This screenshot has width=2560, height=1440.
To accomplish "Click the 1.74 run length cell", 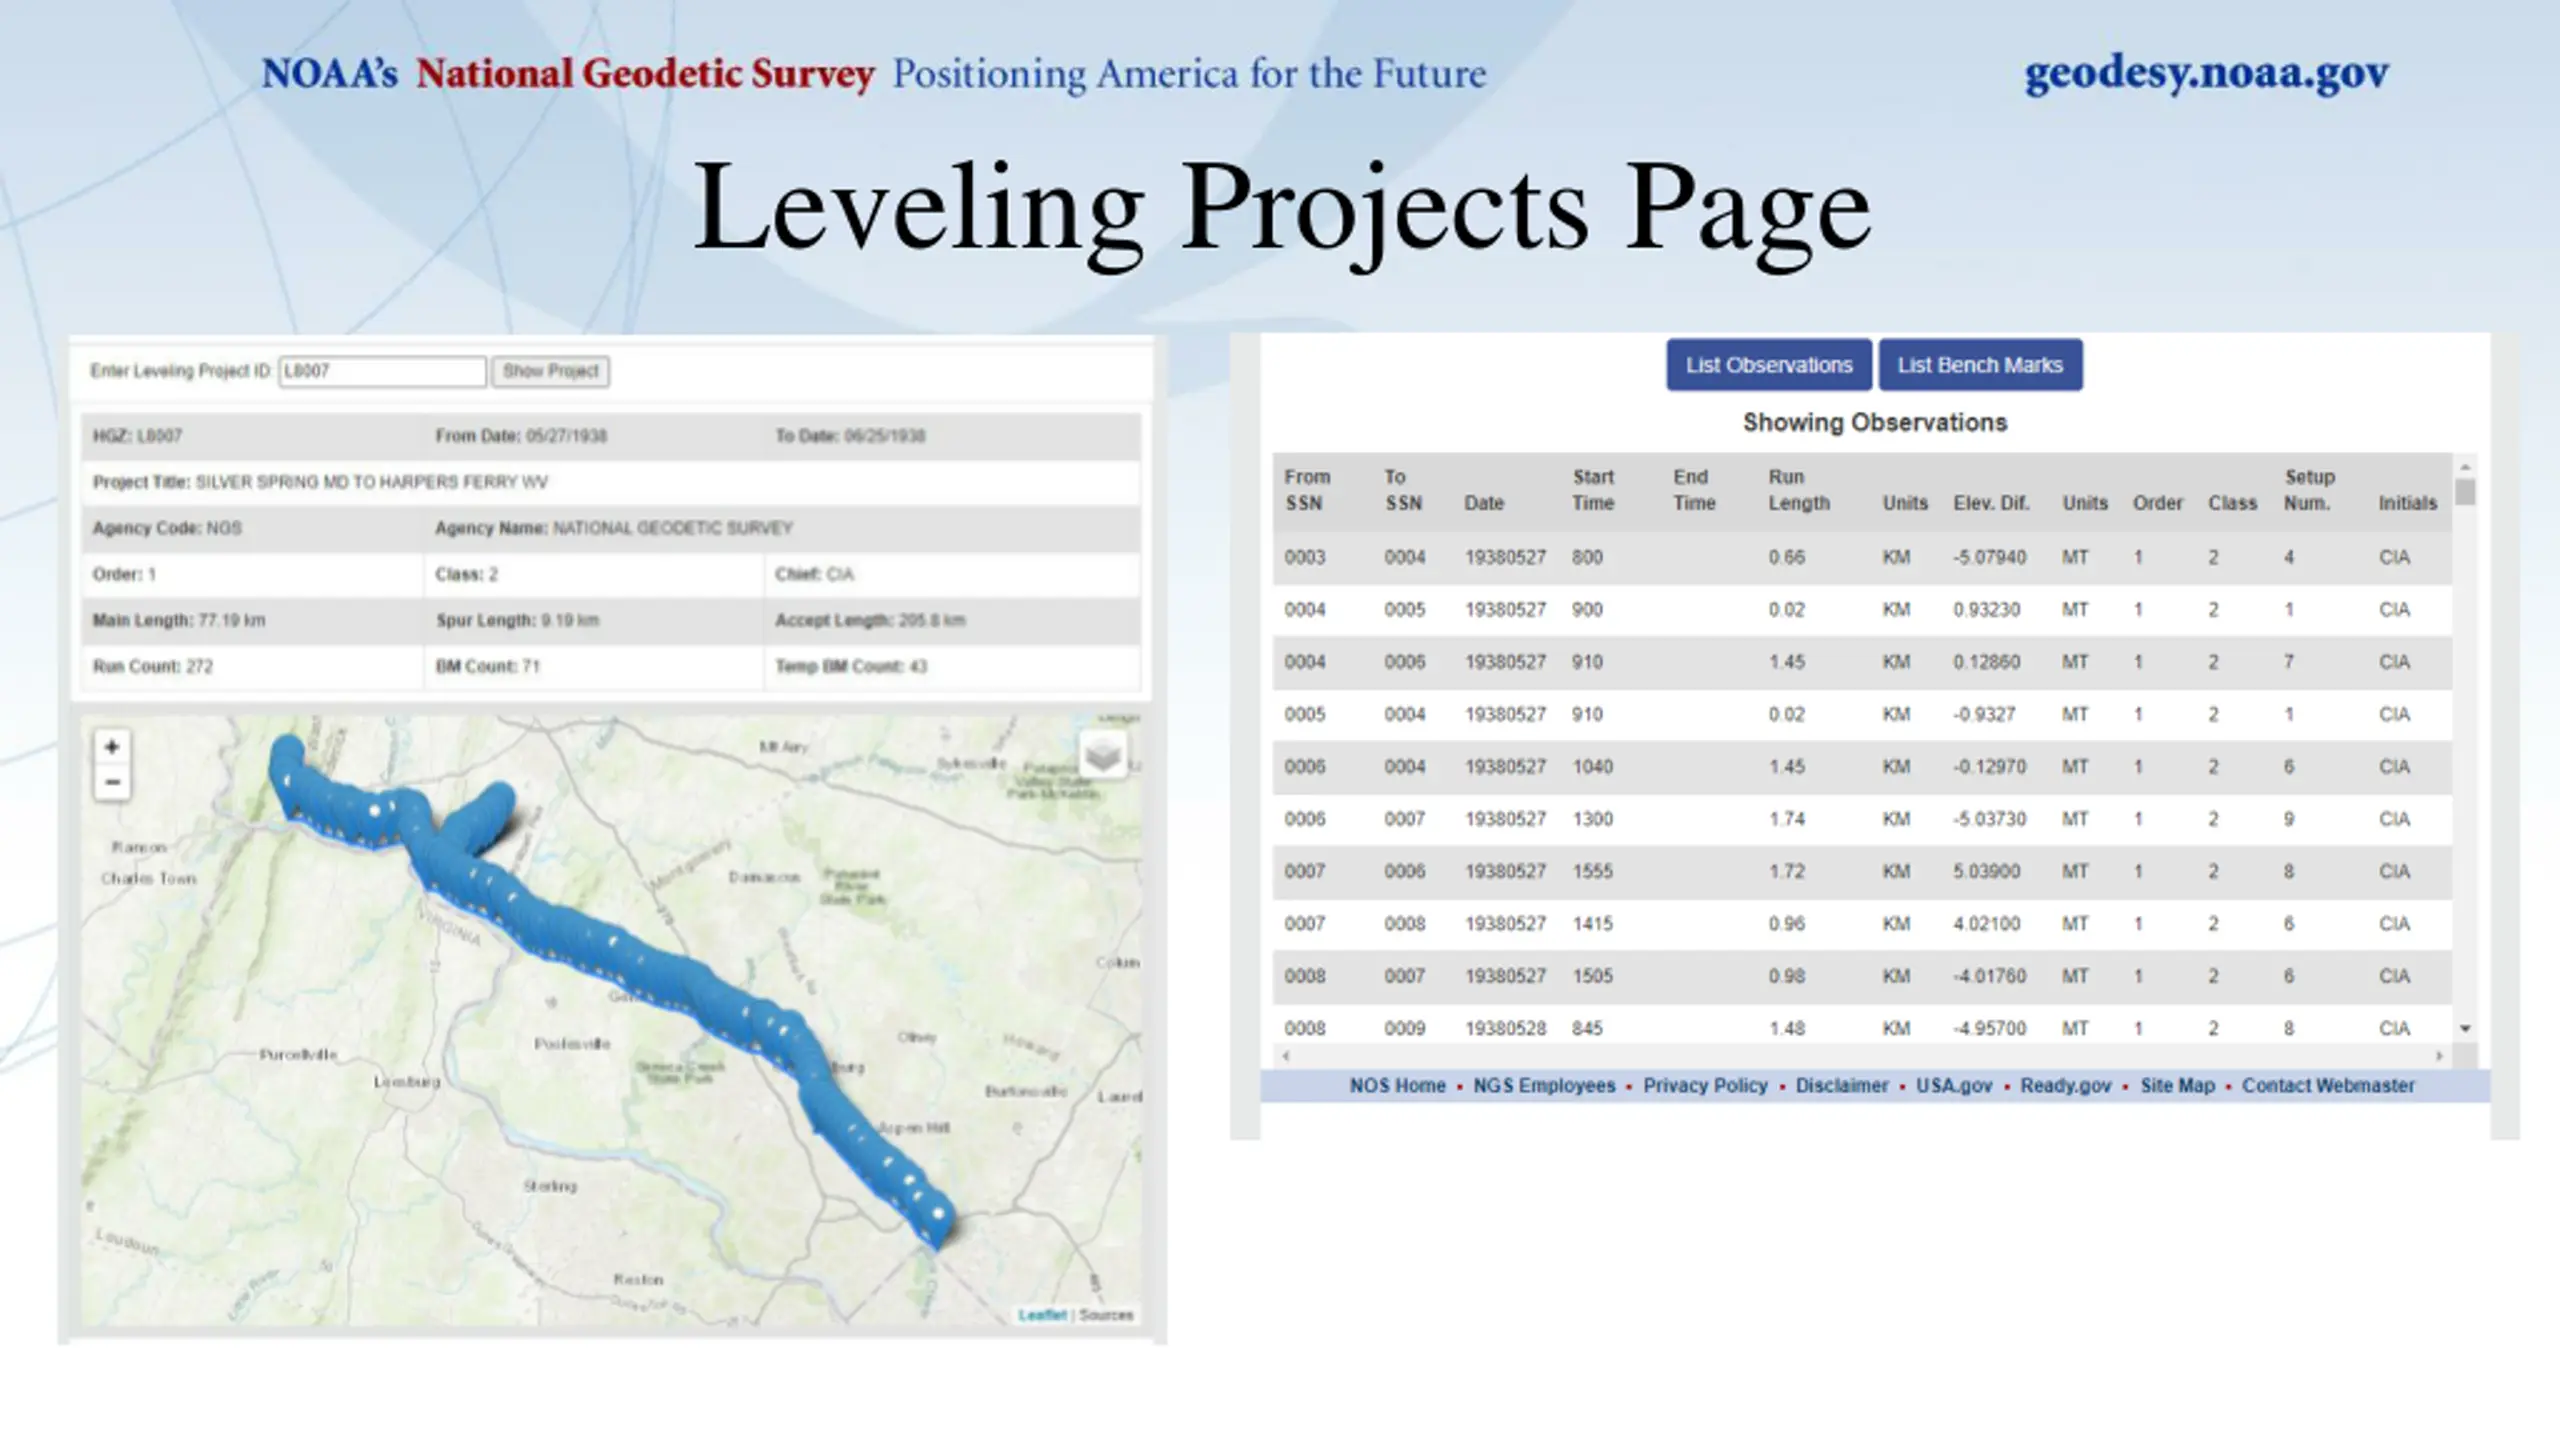I will click(1786, 819).
